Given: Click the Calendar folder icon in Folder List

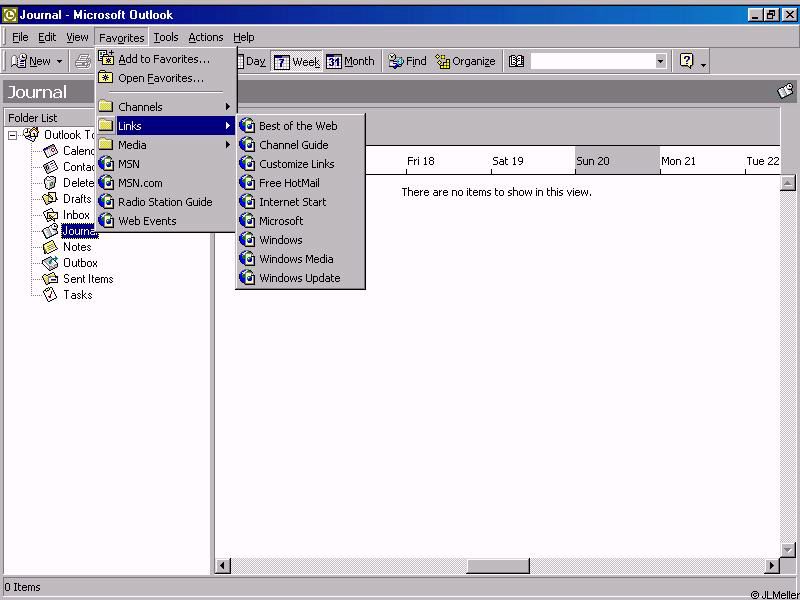Looking at the screenshot, I should tap(50, 151).
